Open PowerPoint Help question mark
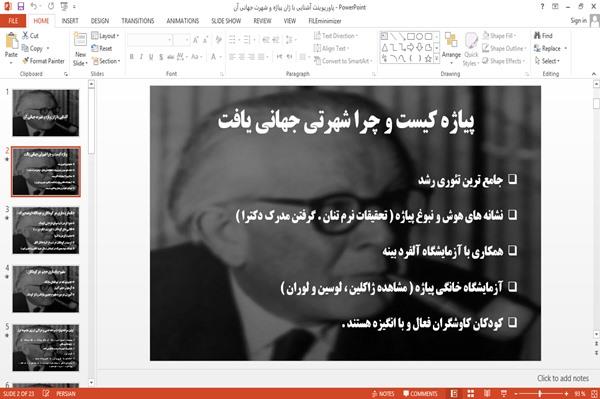Screen dimensions: 600x399 pos(542,7)
